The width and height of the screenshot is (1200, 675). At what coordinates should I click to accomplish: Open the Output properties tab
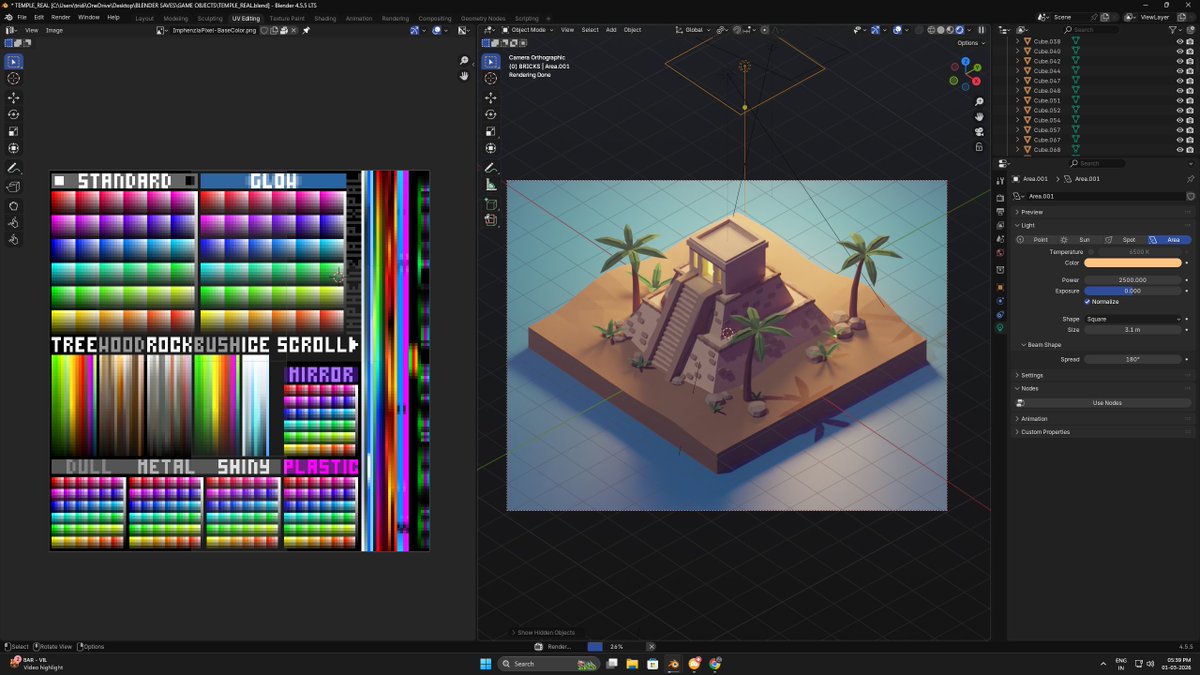point(1000,212)
